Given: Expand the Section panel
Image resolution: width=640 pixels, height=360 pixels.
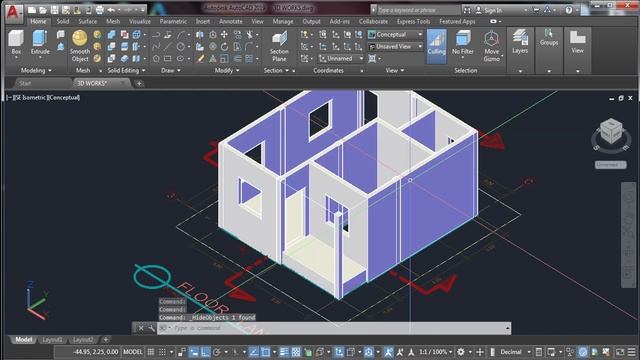Looking at the screenshot, I should point(277,71).
